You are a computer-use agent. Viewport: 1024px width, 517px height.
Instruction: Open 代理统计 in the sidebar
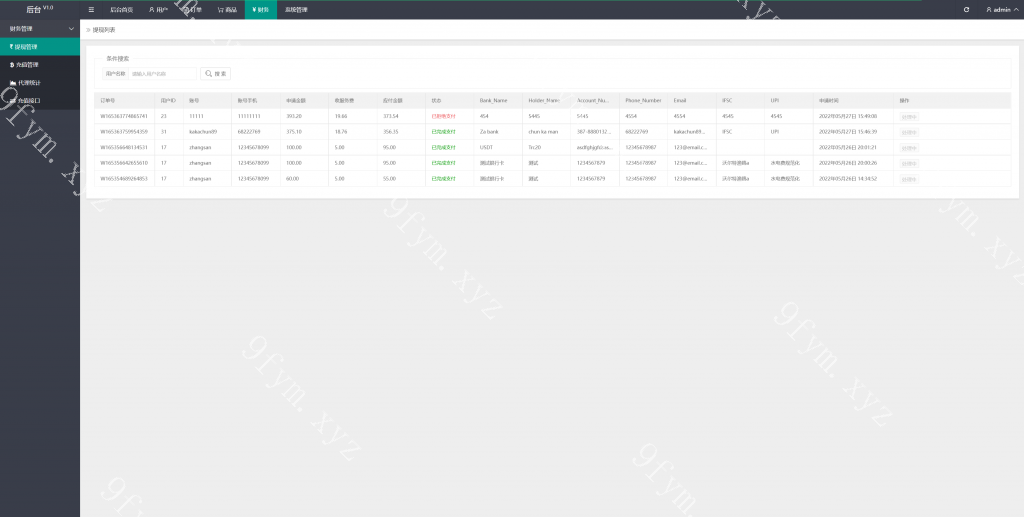pos(40,83)
